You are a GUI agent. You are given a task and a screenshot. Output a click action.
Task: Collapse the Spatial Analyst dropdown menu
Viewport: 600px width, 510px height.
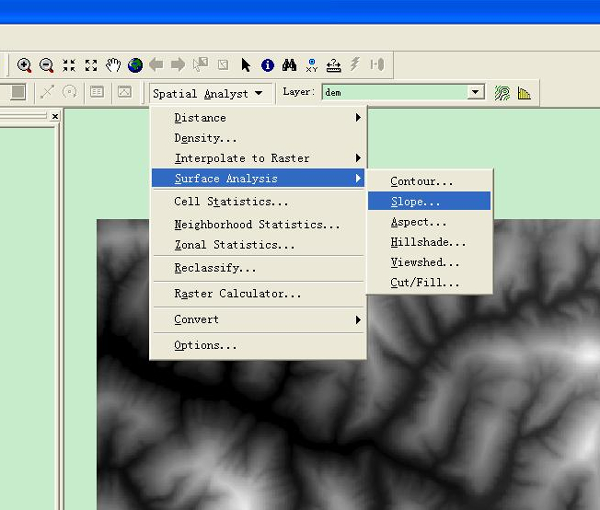[208, 93]
